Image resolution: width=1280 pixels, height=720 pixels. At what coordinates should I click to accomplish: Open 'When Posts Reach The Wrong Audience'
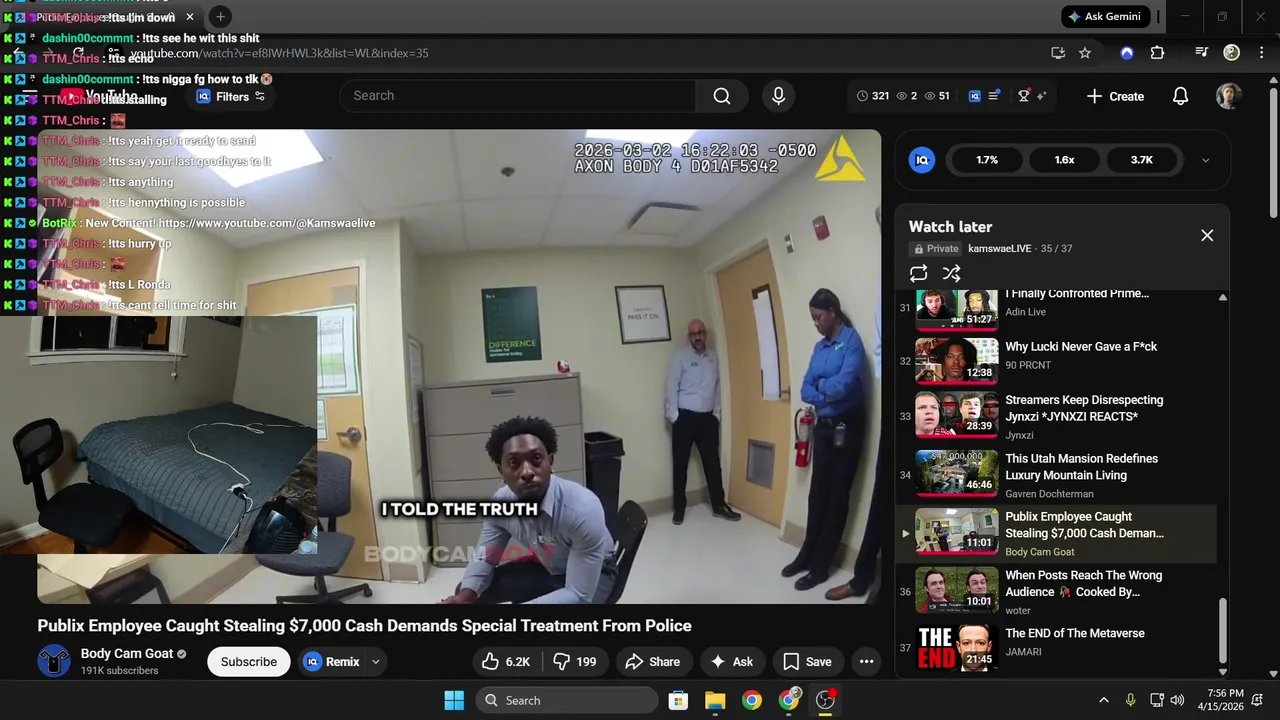coord(1056,591)
